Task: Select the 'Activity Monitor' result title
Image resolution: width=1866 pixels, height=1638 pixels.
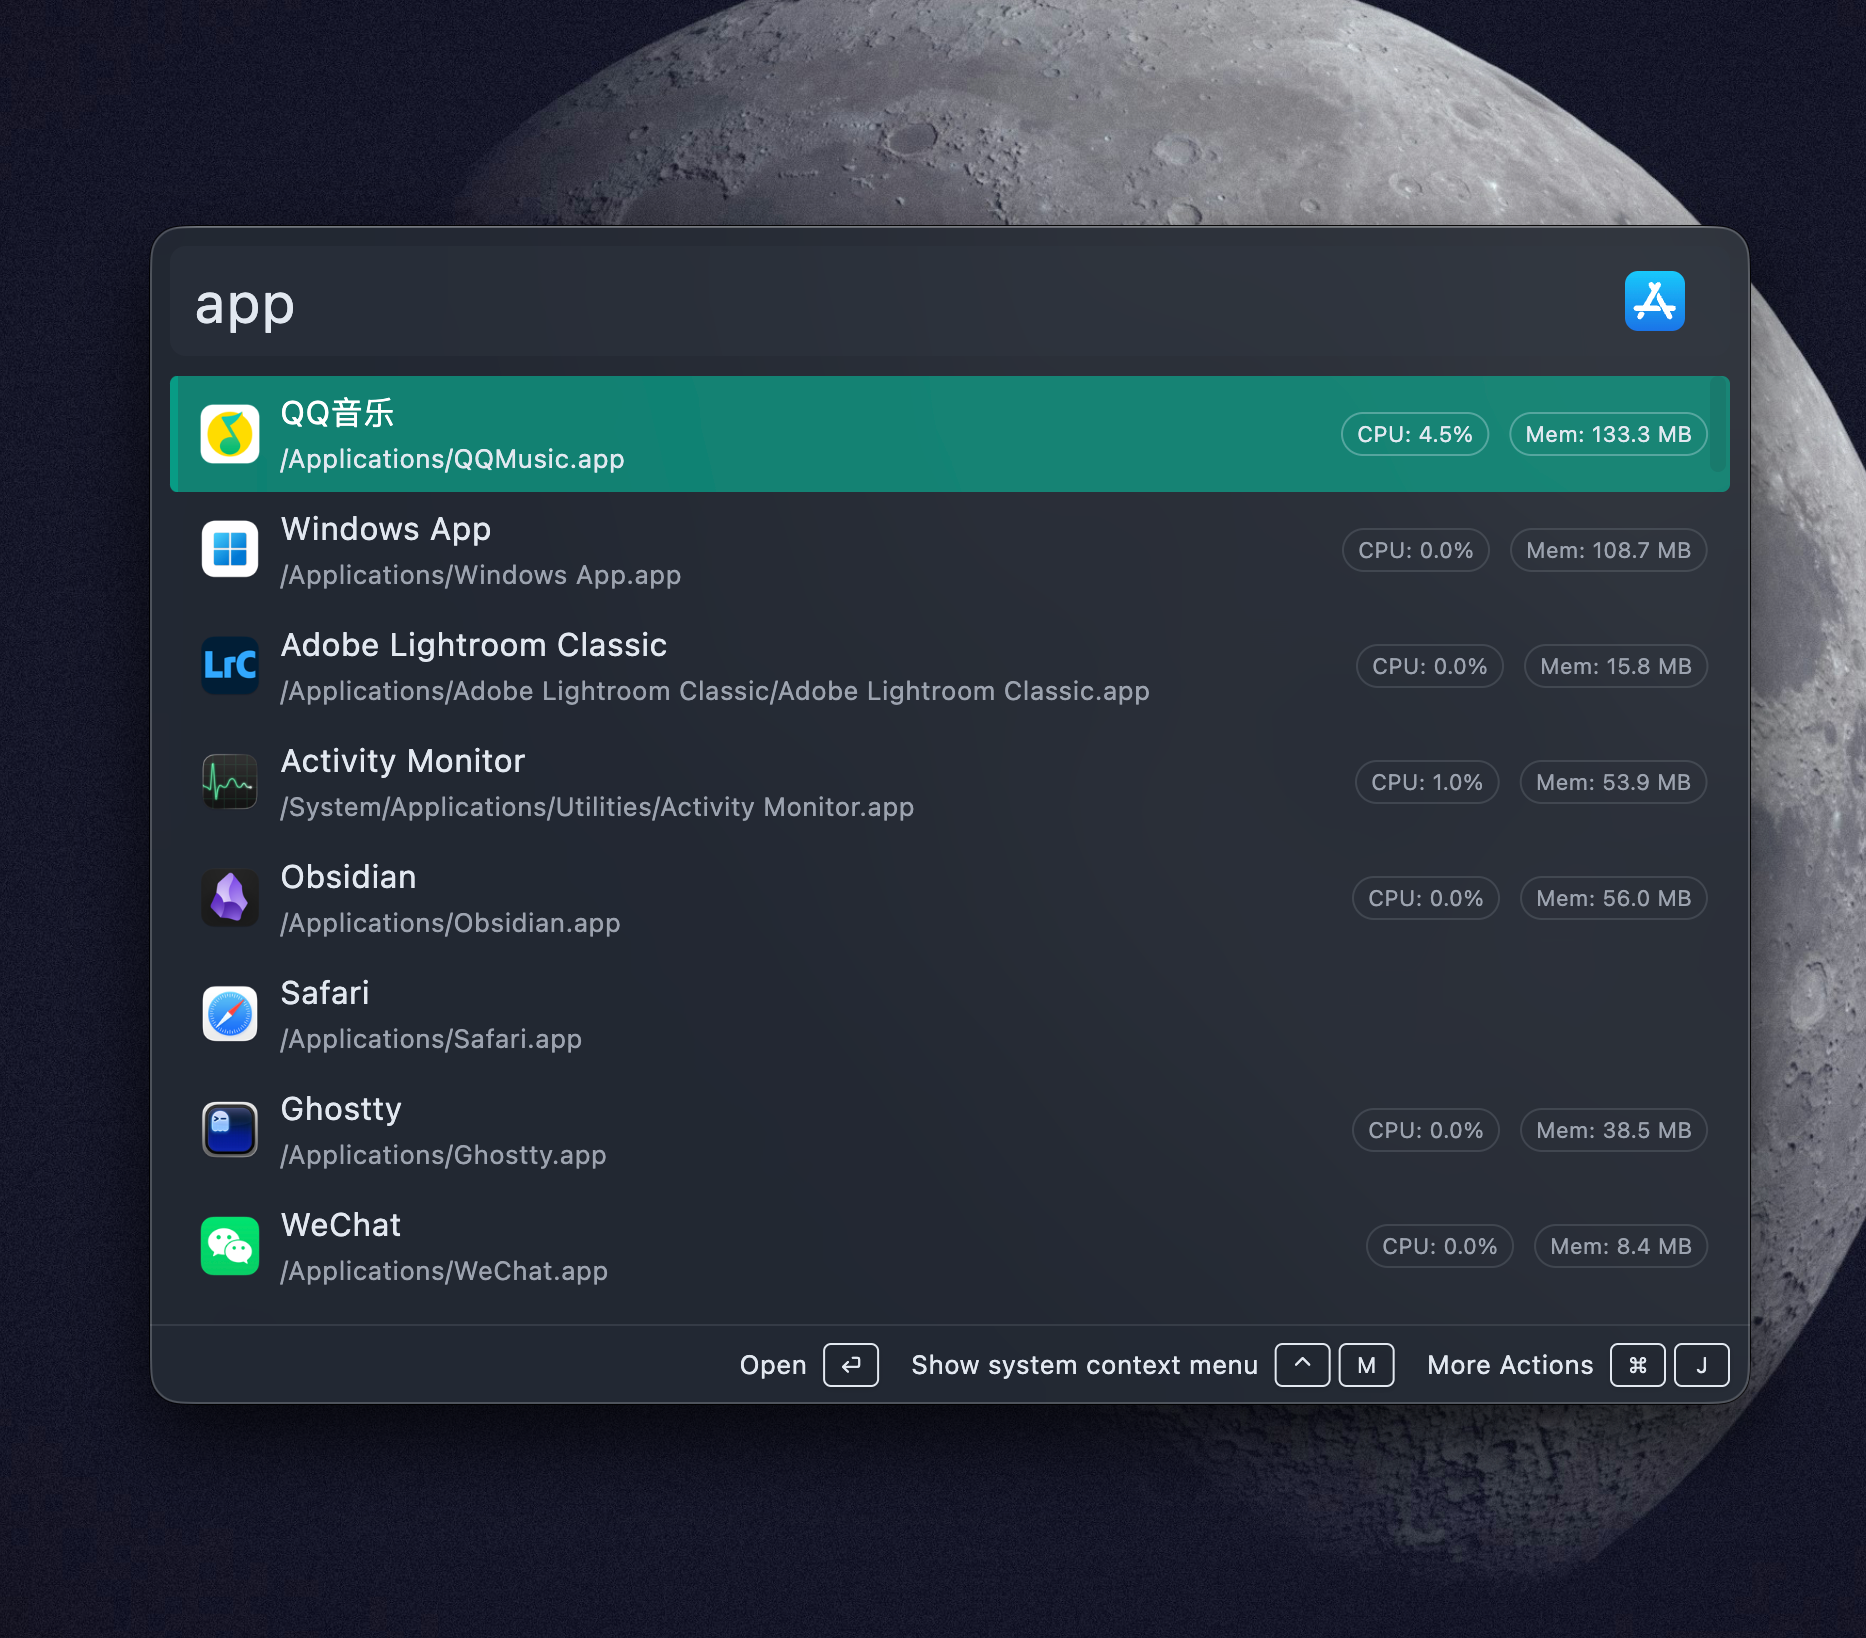Action: tap(403, 761)
